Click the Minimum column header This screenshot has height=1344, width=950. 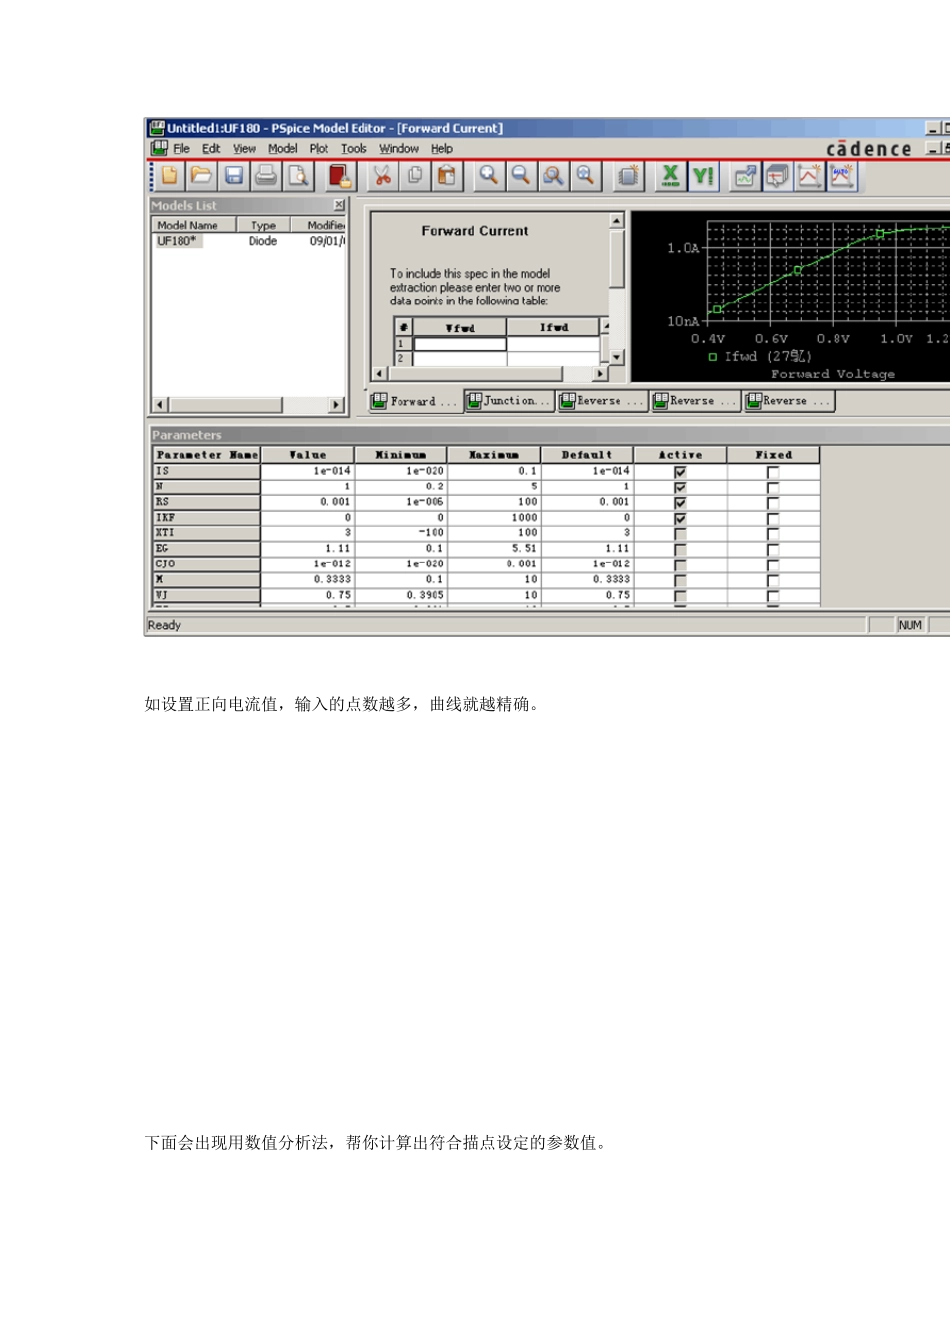click(400, 455)
